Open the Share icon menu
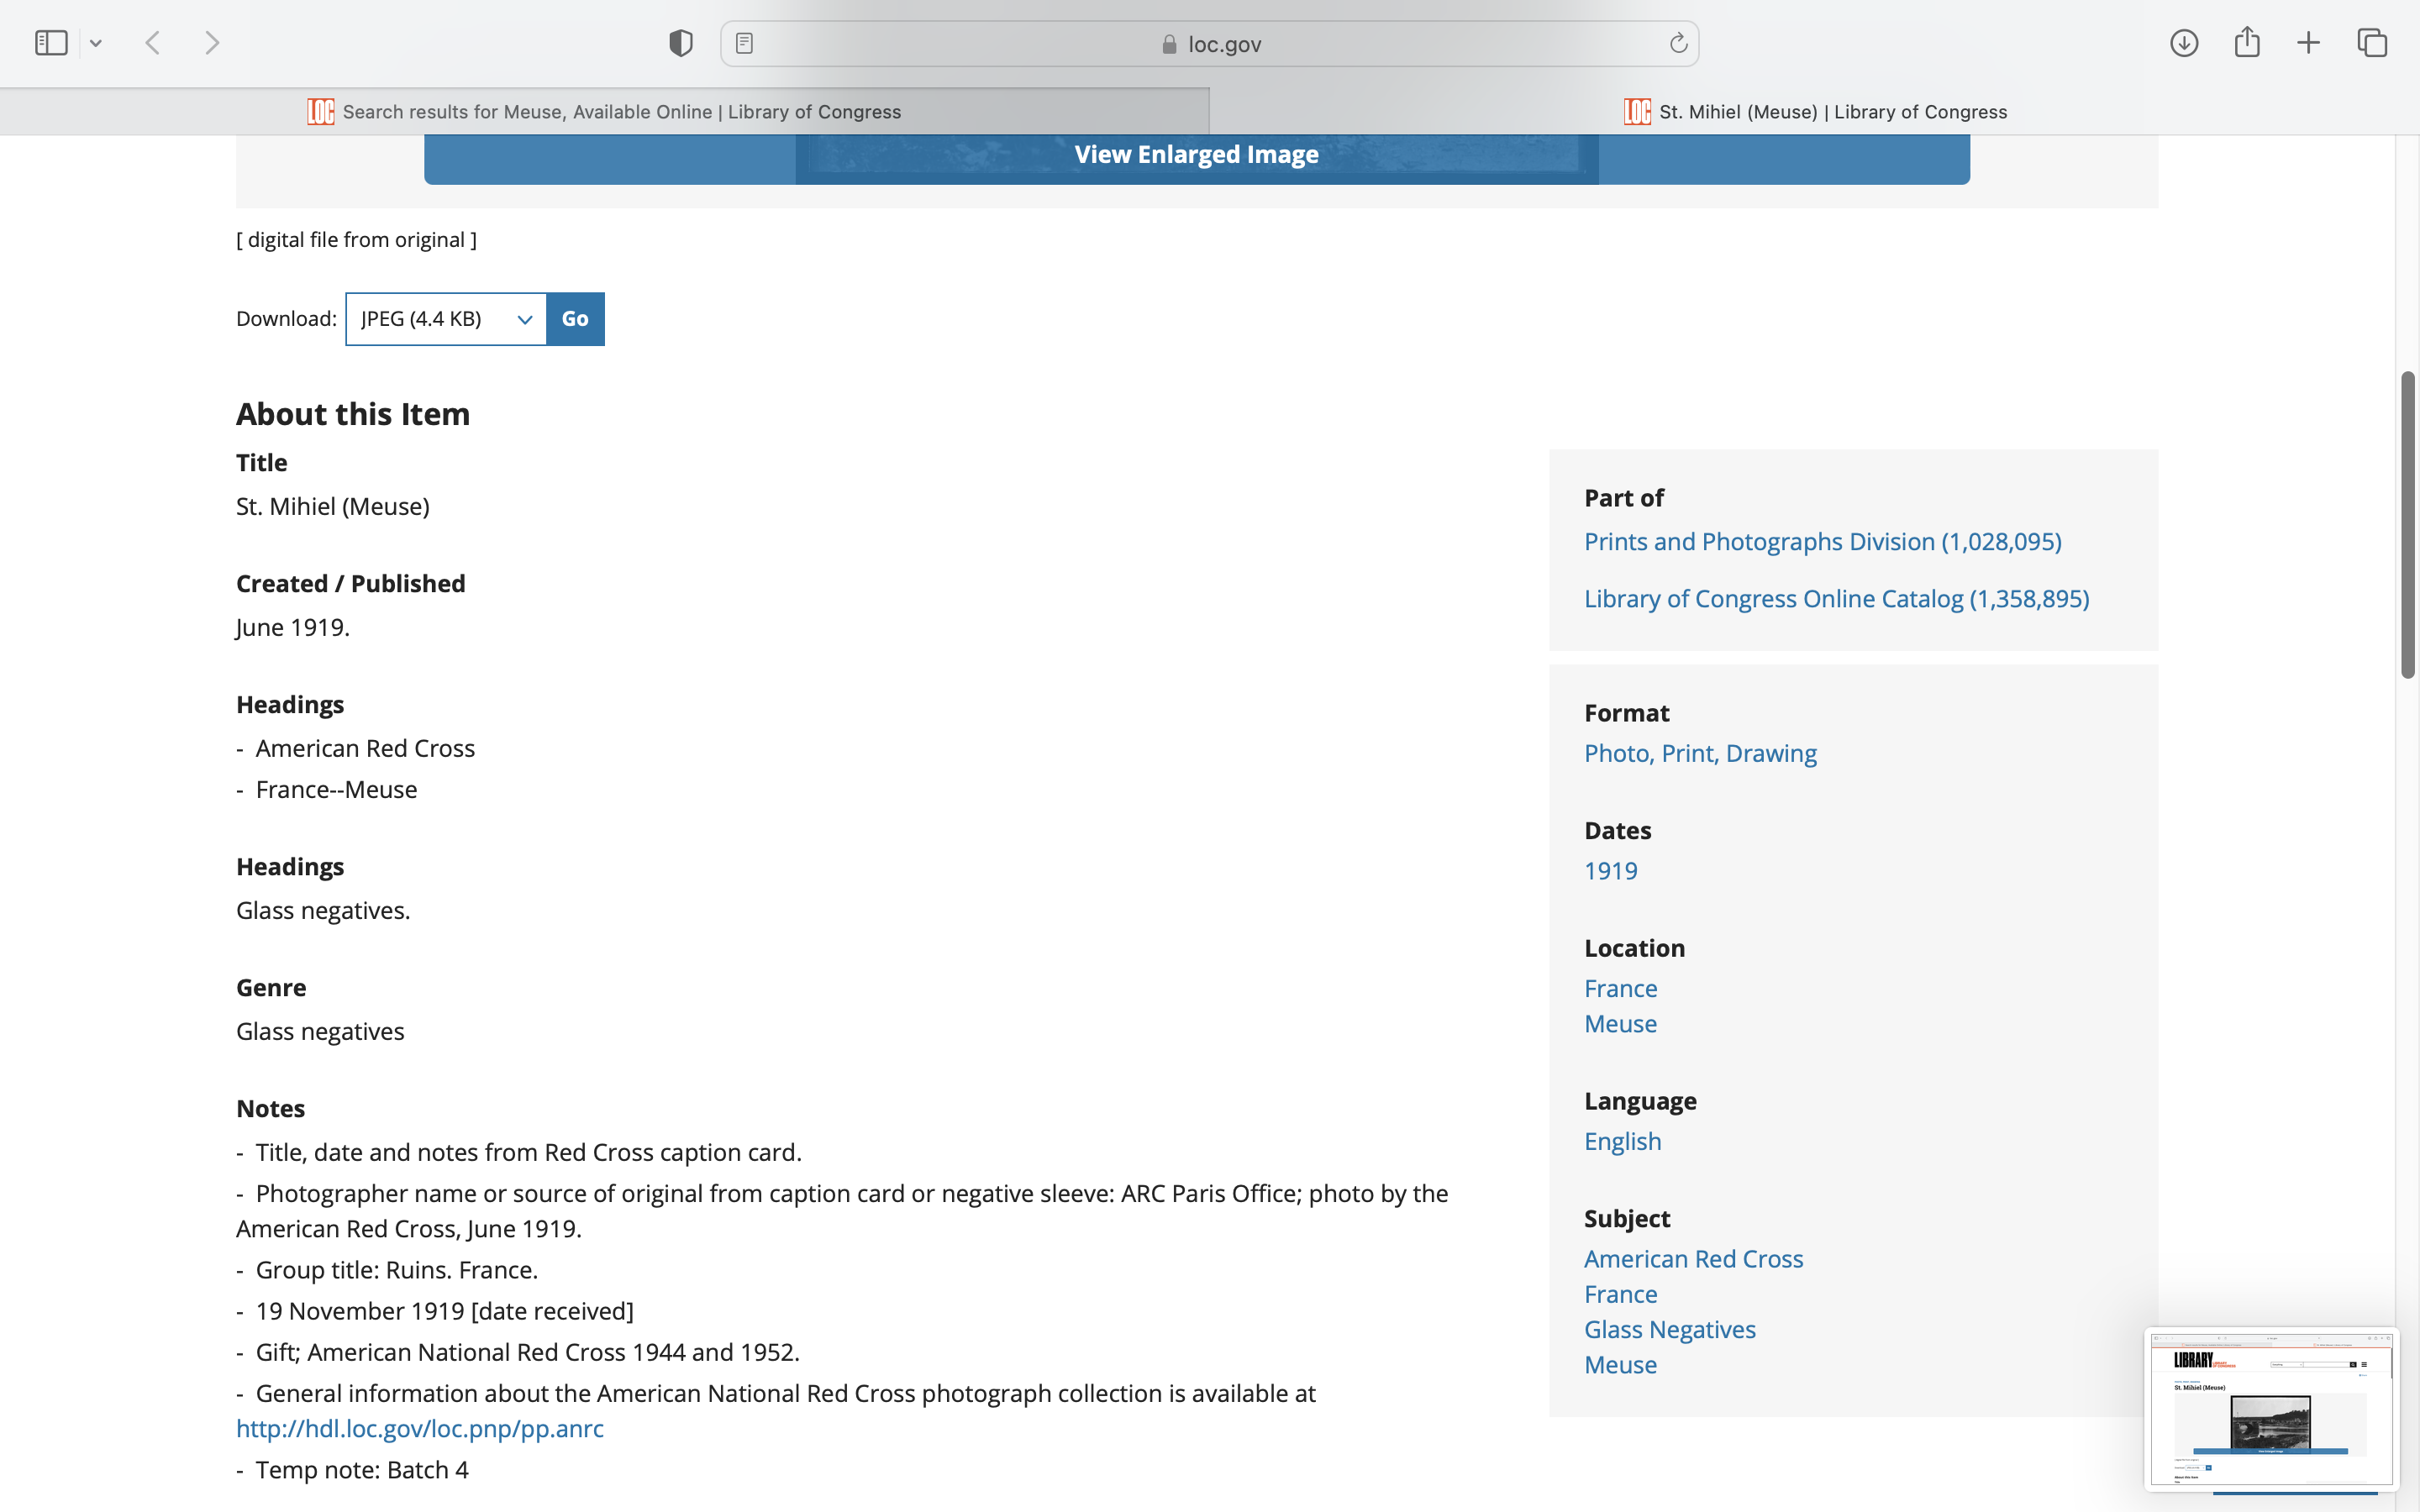 click(2247, 43)
